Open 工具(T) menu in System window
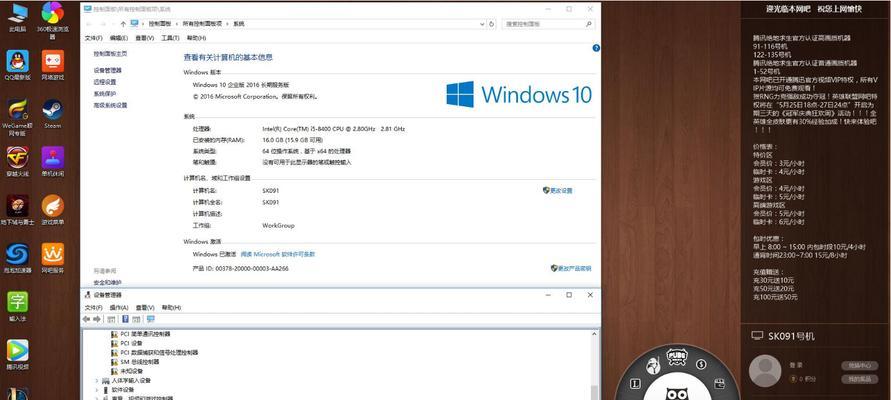 point(170,38)
